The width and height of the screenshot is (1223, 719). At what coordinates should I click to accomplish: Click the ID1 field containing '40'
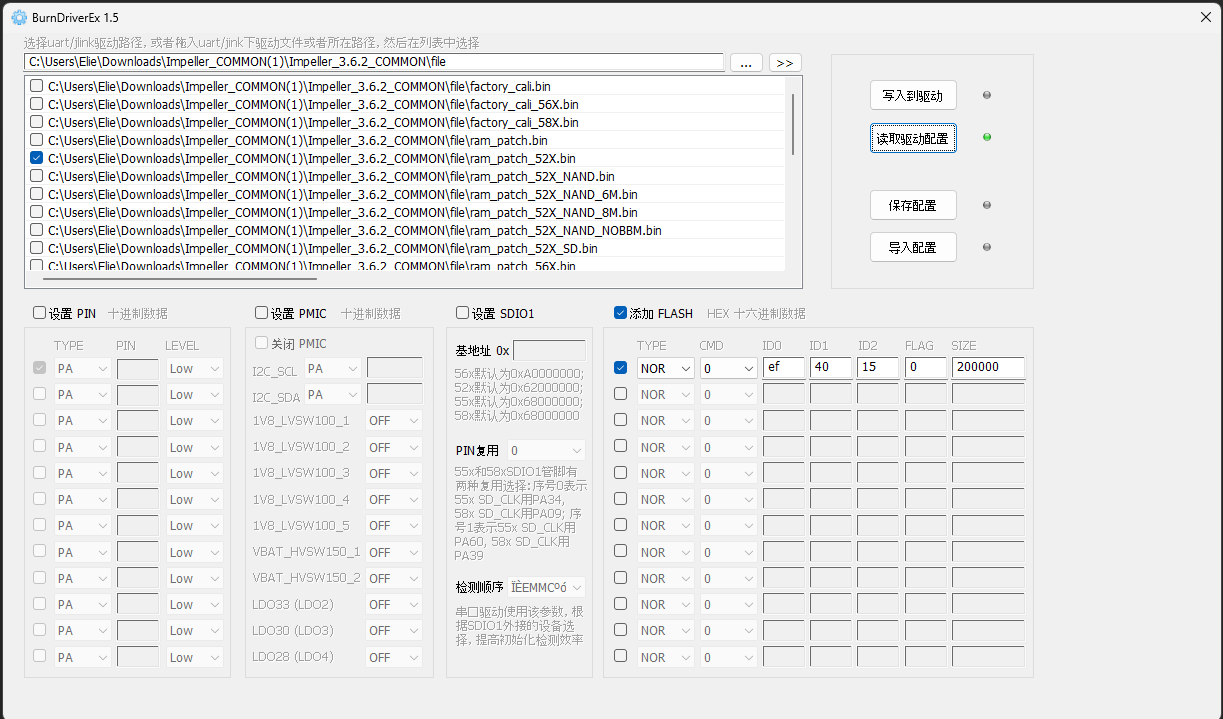(x=831, y=367)
